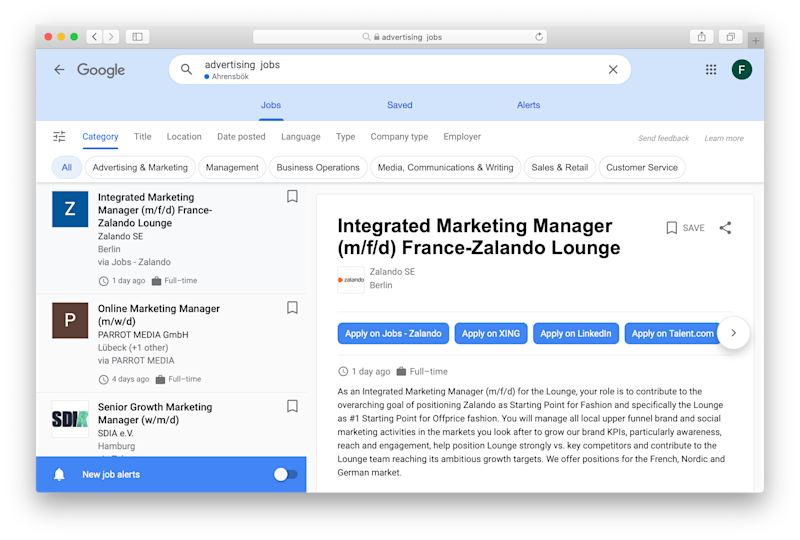Open the Employer filter
Screen dimensions: 800x540
click(462, 137)
